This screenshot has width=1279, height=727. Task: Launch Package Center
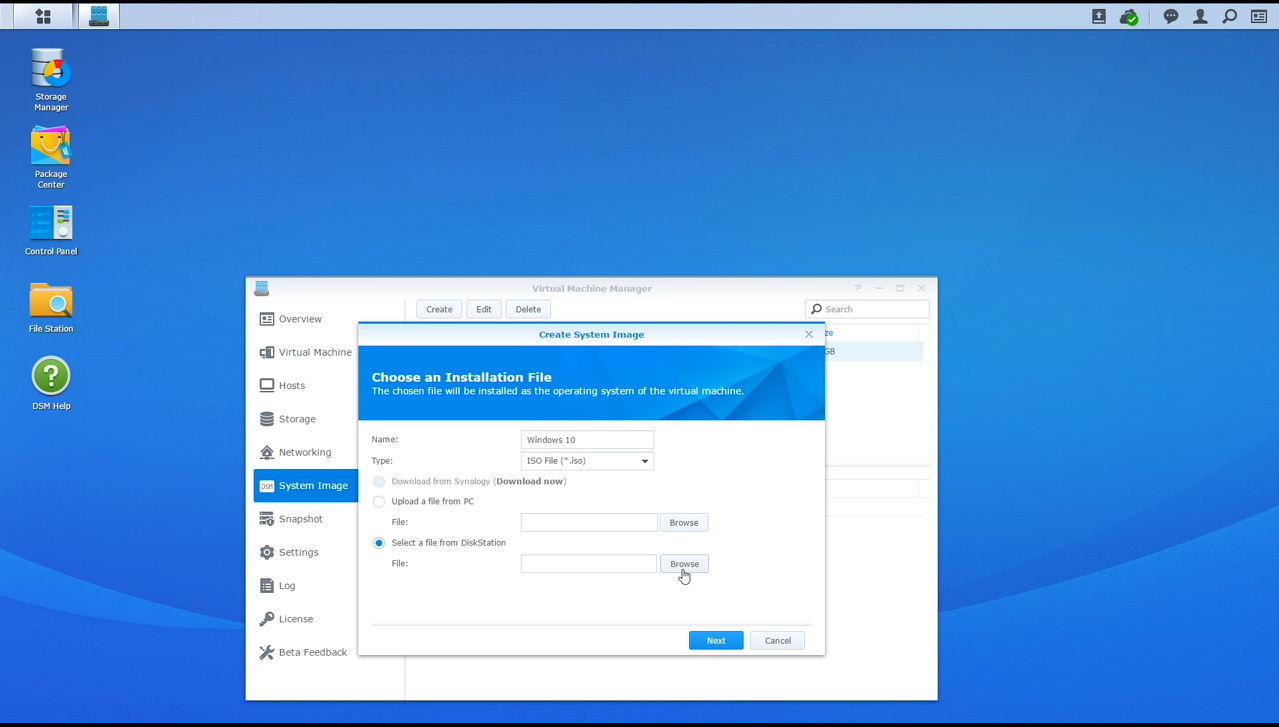point(50,148)
